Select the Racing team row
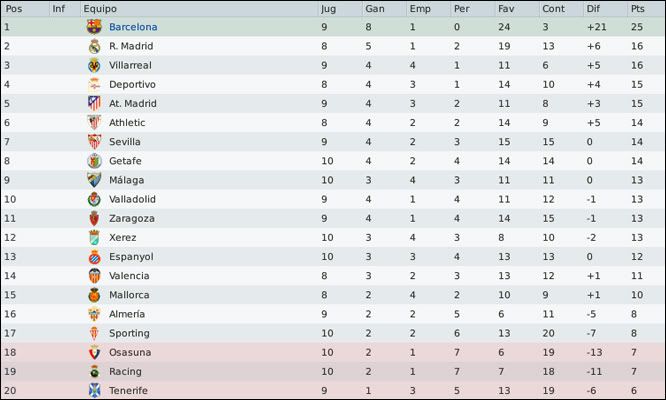 (x=333, y=371)
